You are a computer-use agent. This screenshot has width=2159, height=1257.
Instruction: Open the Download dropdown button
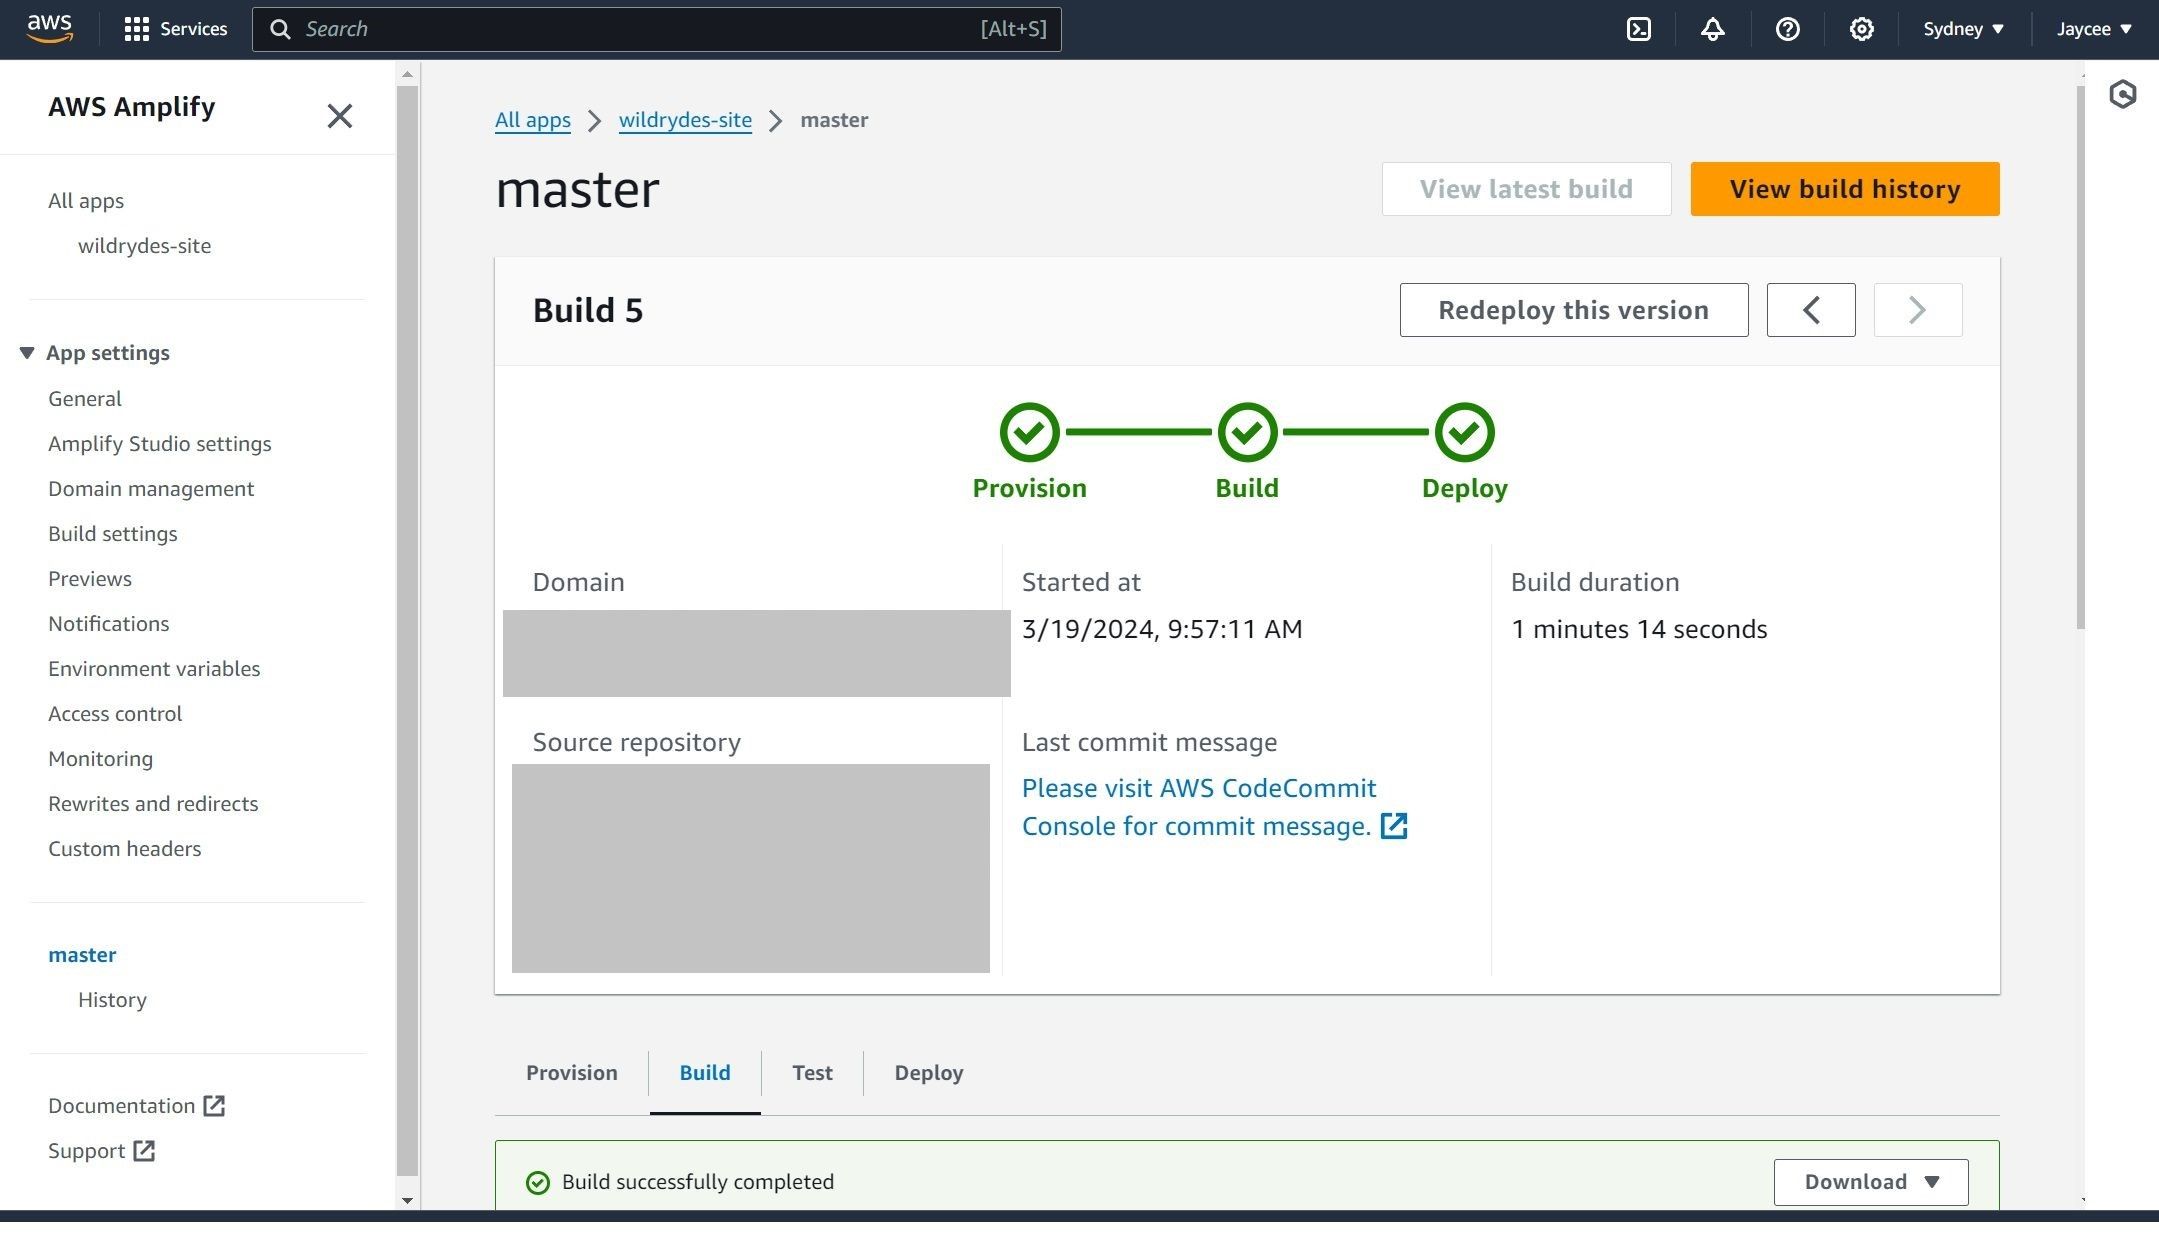point(1870,1182)
